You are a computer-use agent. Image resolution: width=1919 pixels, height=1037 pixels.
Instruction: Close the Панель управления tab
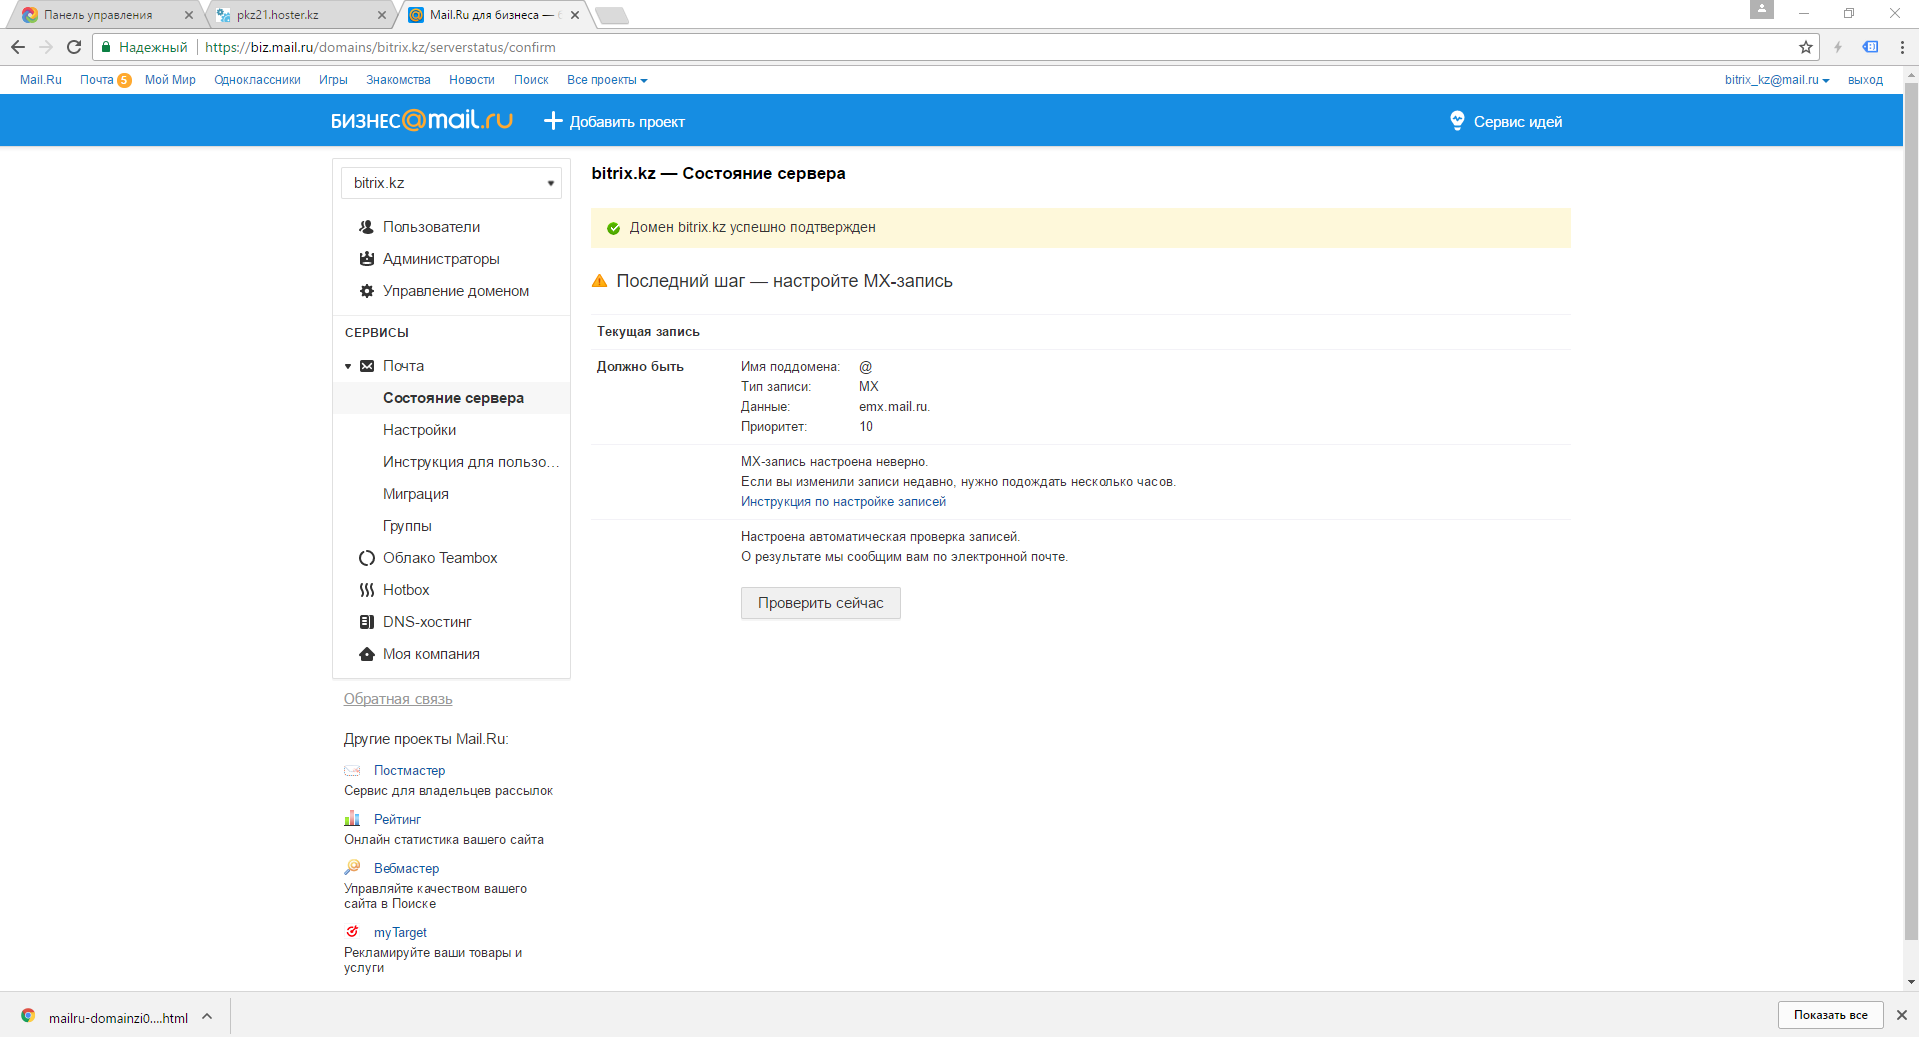[188, 15]
